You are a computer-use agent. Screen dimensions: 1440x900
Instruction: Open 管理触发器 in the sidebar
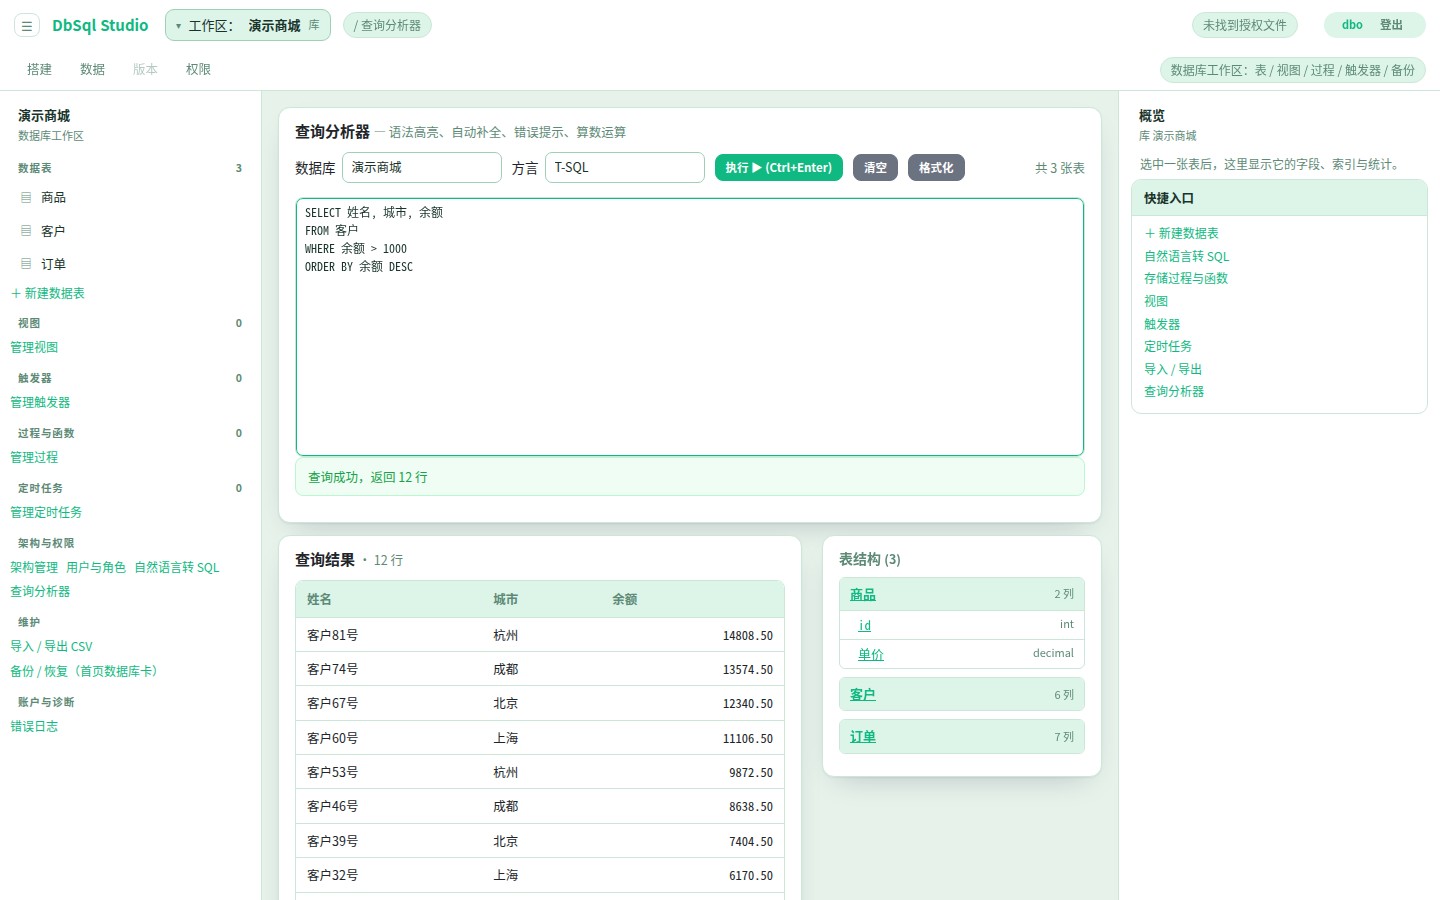click(x=40, y=402)
